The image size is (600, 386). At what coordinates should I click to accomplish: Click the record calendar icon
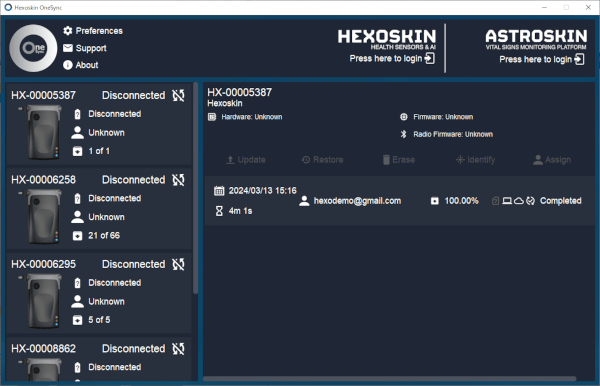point(219,191)
